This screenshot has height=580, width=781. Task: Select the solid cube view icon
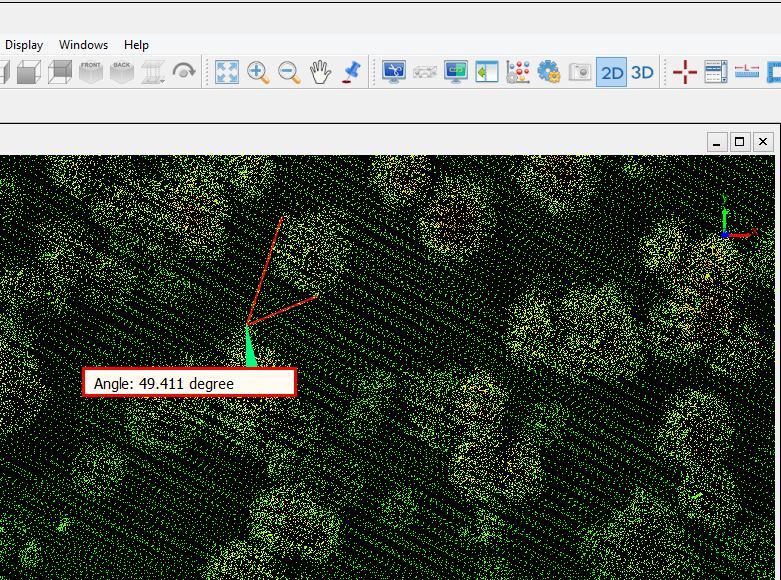coord(29,72)
